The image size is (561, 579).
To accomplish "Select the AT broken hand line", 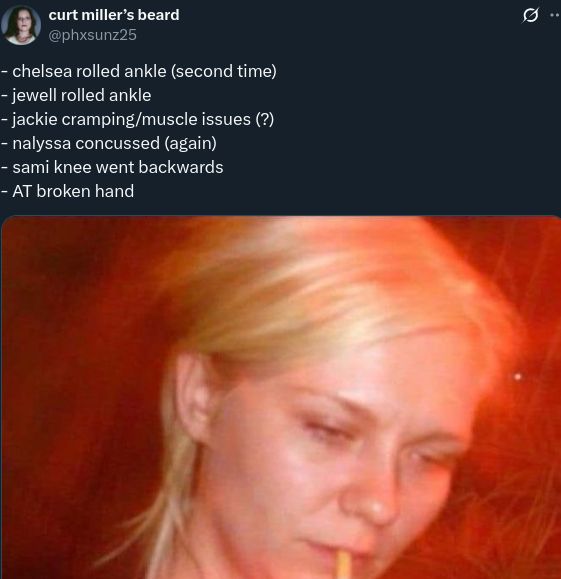I will 68,191.
